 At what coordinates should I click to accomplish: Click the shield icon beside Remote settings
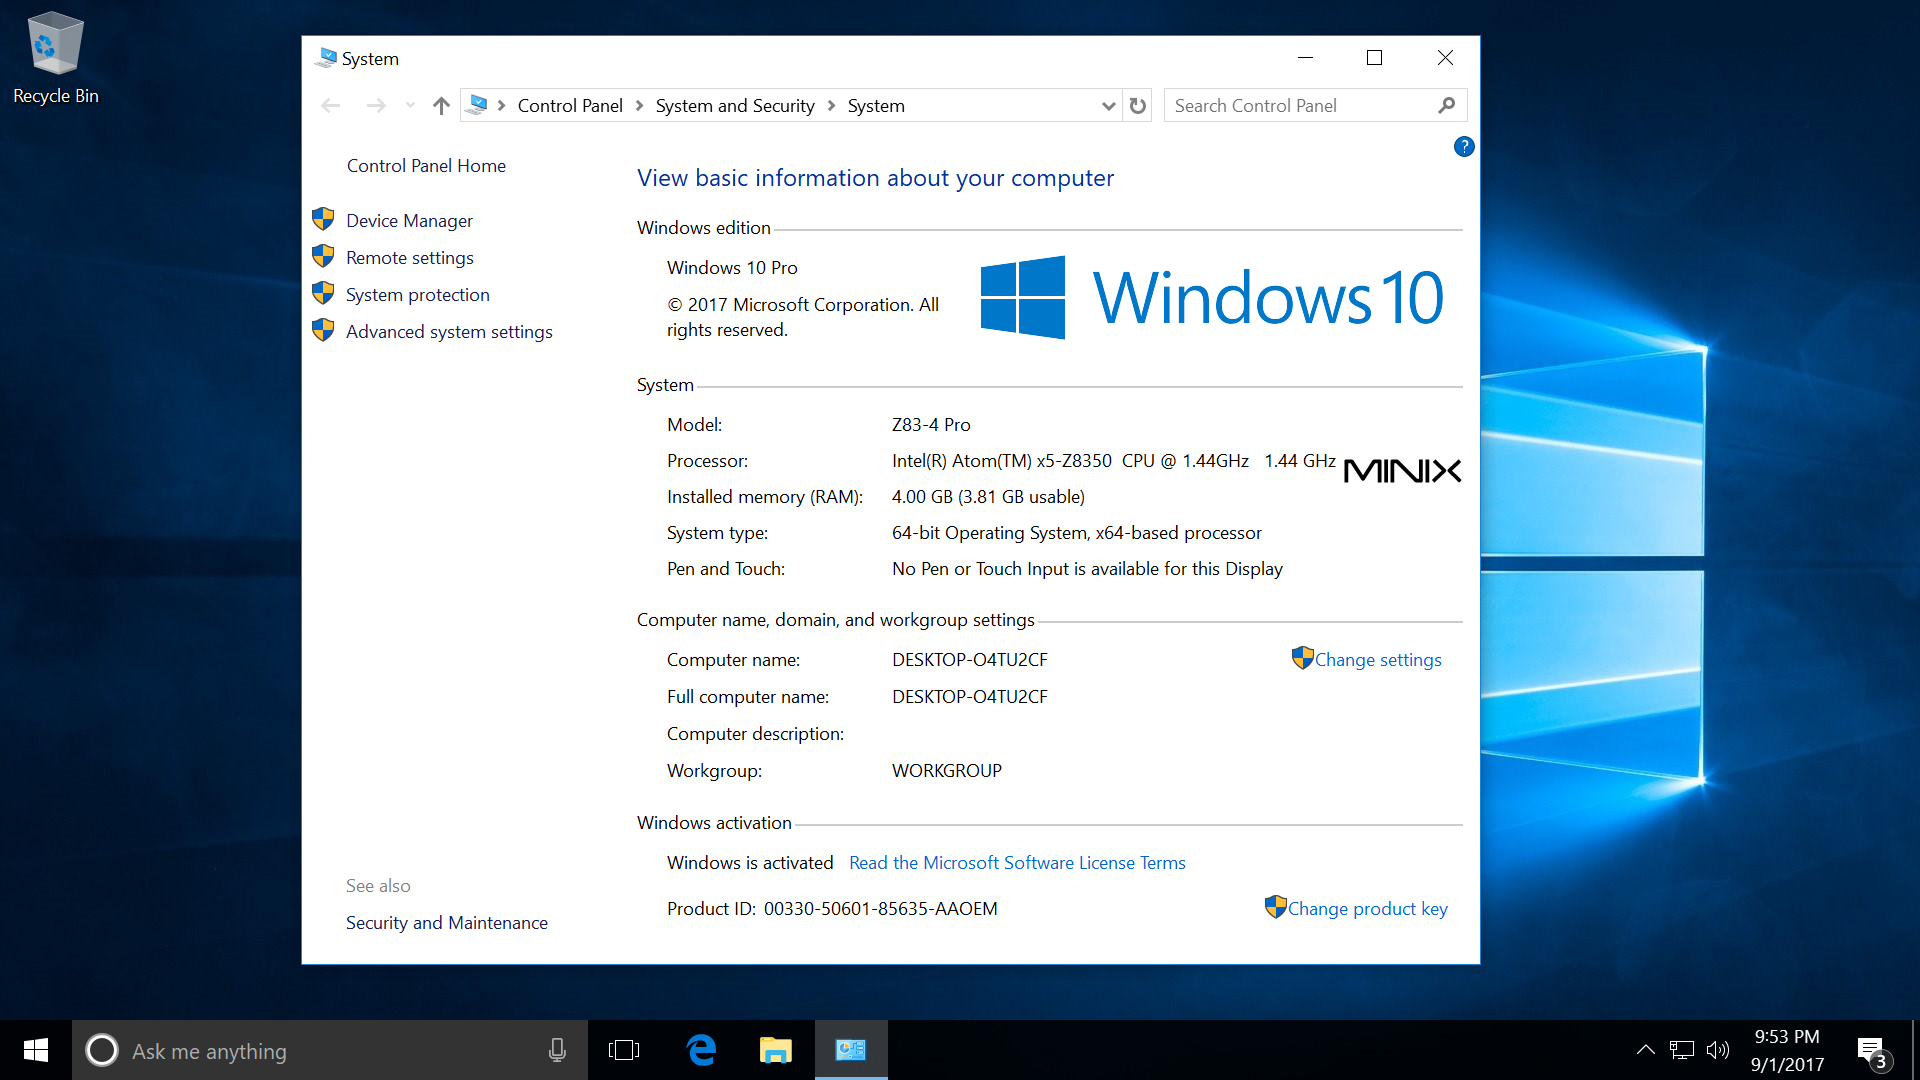click(x=323, y=255)
